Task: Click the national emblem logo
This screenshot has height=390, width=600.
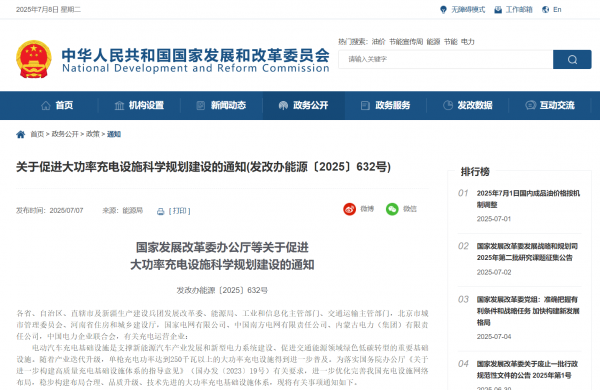Action: 34,59
